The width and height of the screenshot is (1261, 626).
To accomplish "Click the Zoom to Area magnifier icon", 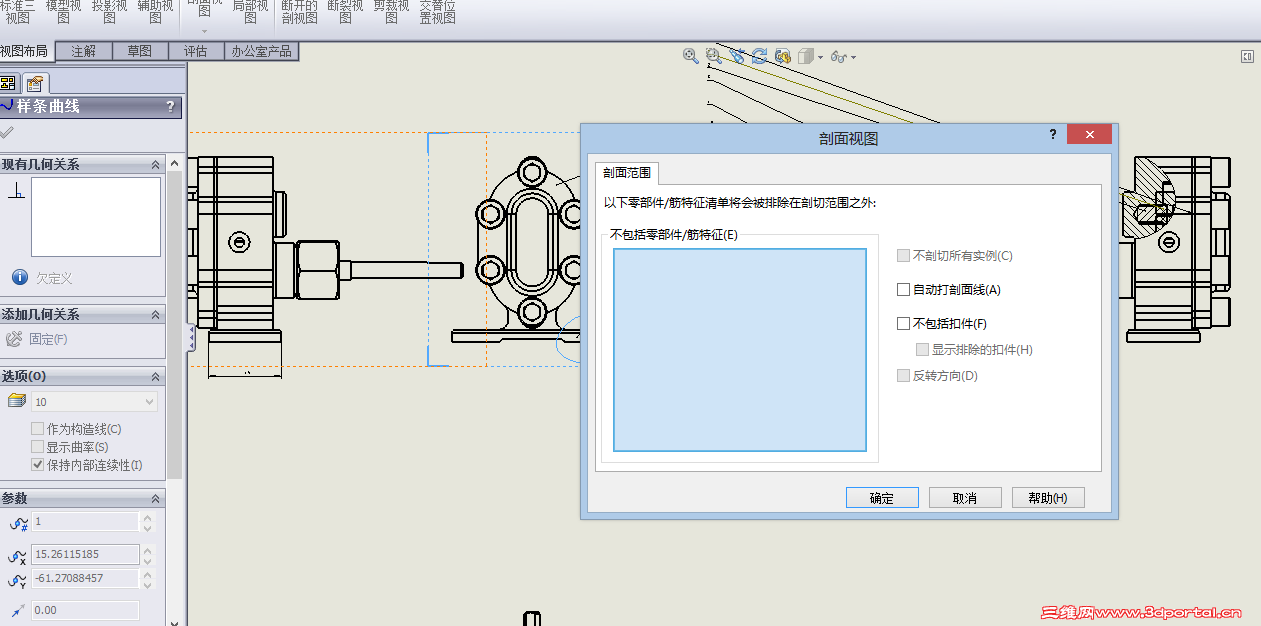I will (x=713, y=56).
